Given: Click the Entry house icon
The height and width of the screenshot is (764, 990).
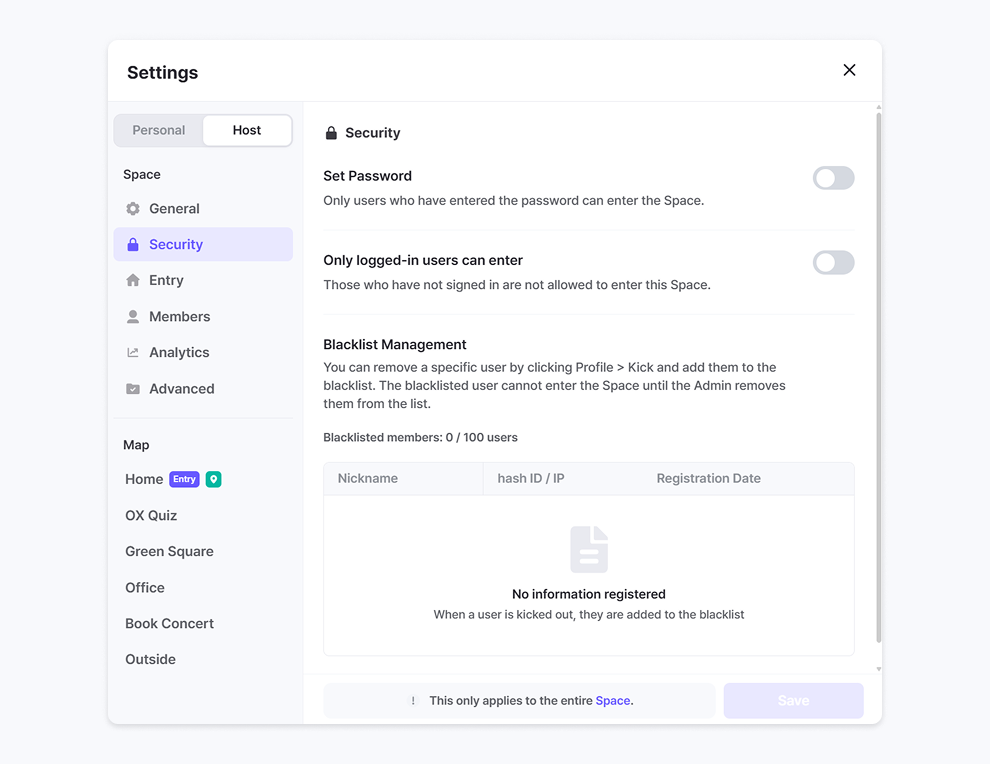Looking at the screenshot, I should 133,281.
